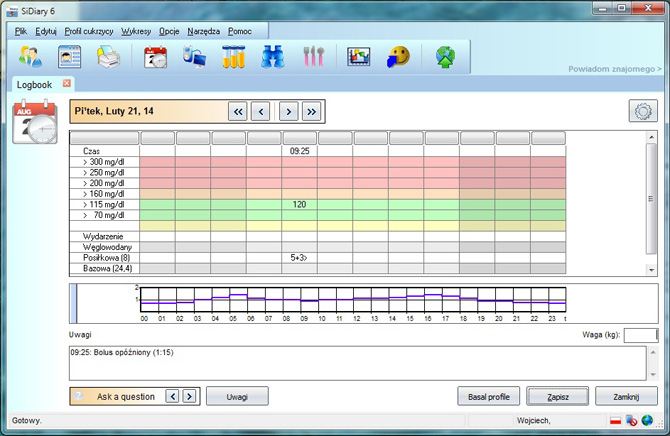Click the blocked connection status bar icon
This screenshot has width=670, height=436.
pyautogui.click(x=632, y=421)
